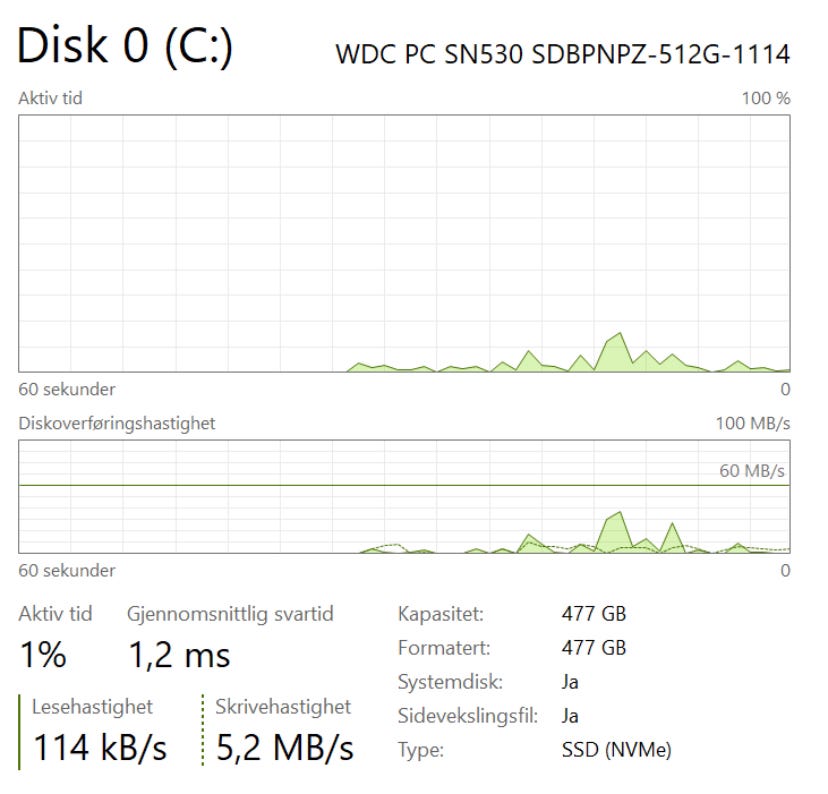Click the 1% active time value
Viewport: 828px width, 794px height.
pos(42,655)
